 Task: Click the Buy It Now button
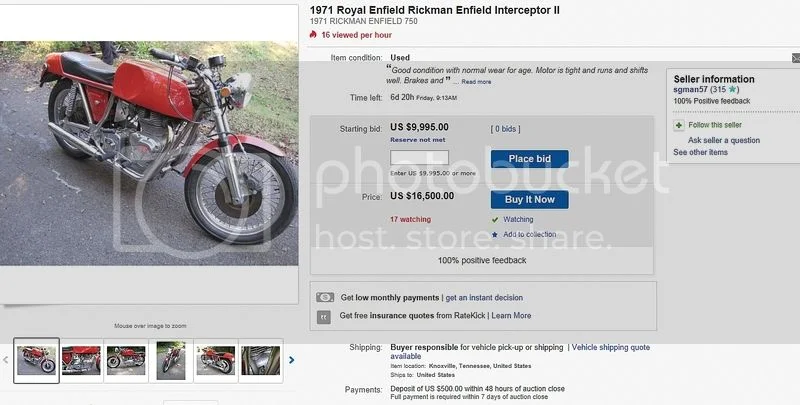point(530,199)
